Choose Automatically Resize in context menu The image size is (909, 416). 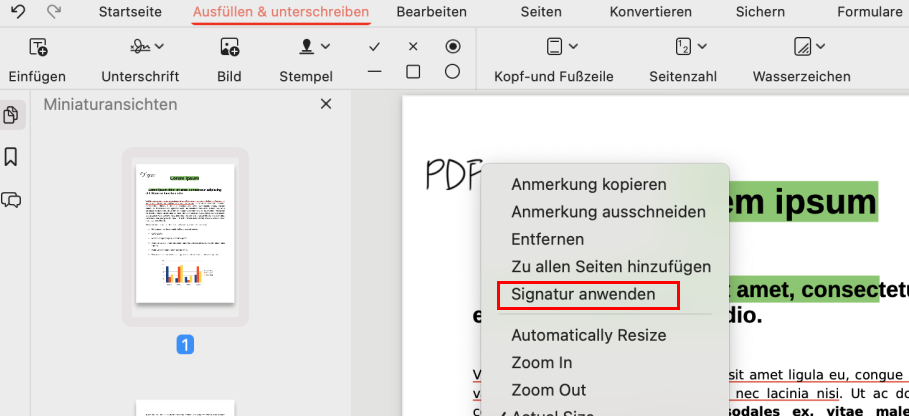click(x=588, y=335)
